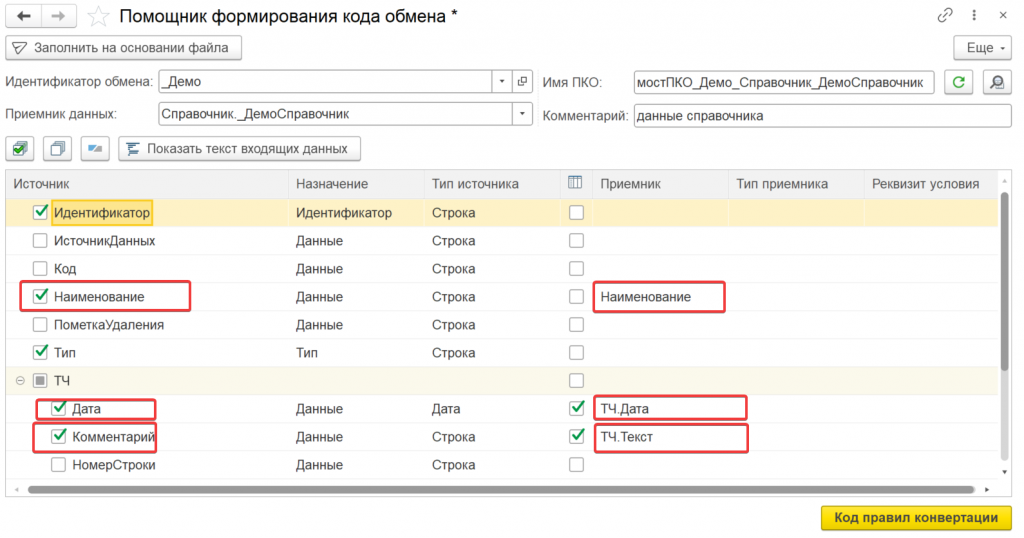The width and height of the screenshot is (1024, 538).
Task: Click the uncheck all rows icon
Action: coord(57,149)
